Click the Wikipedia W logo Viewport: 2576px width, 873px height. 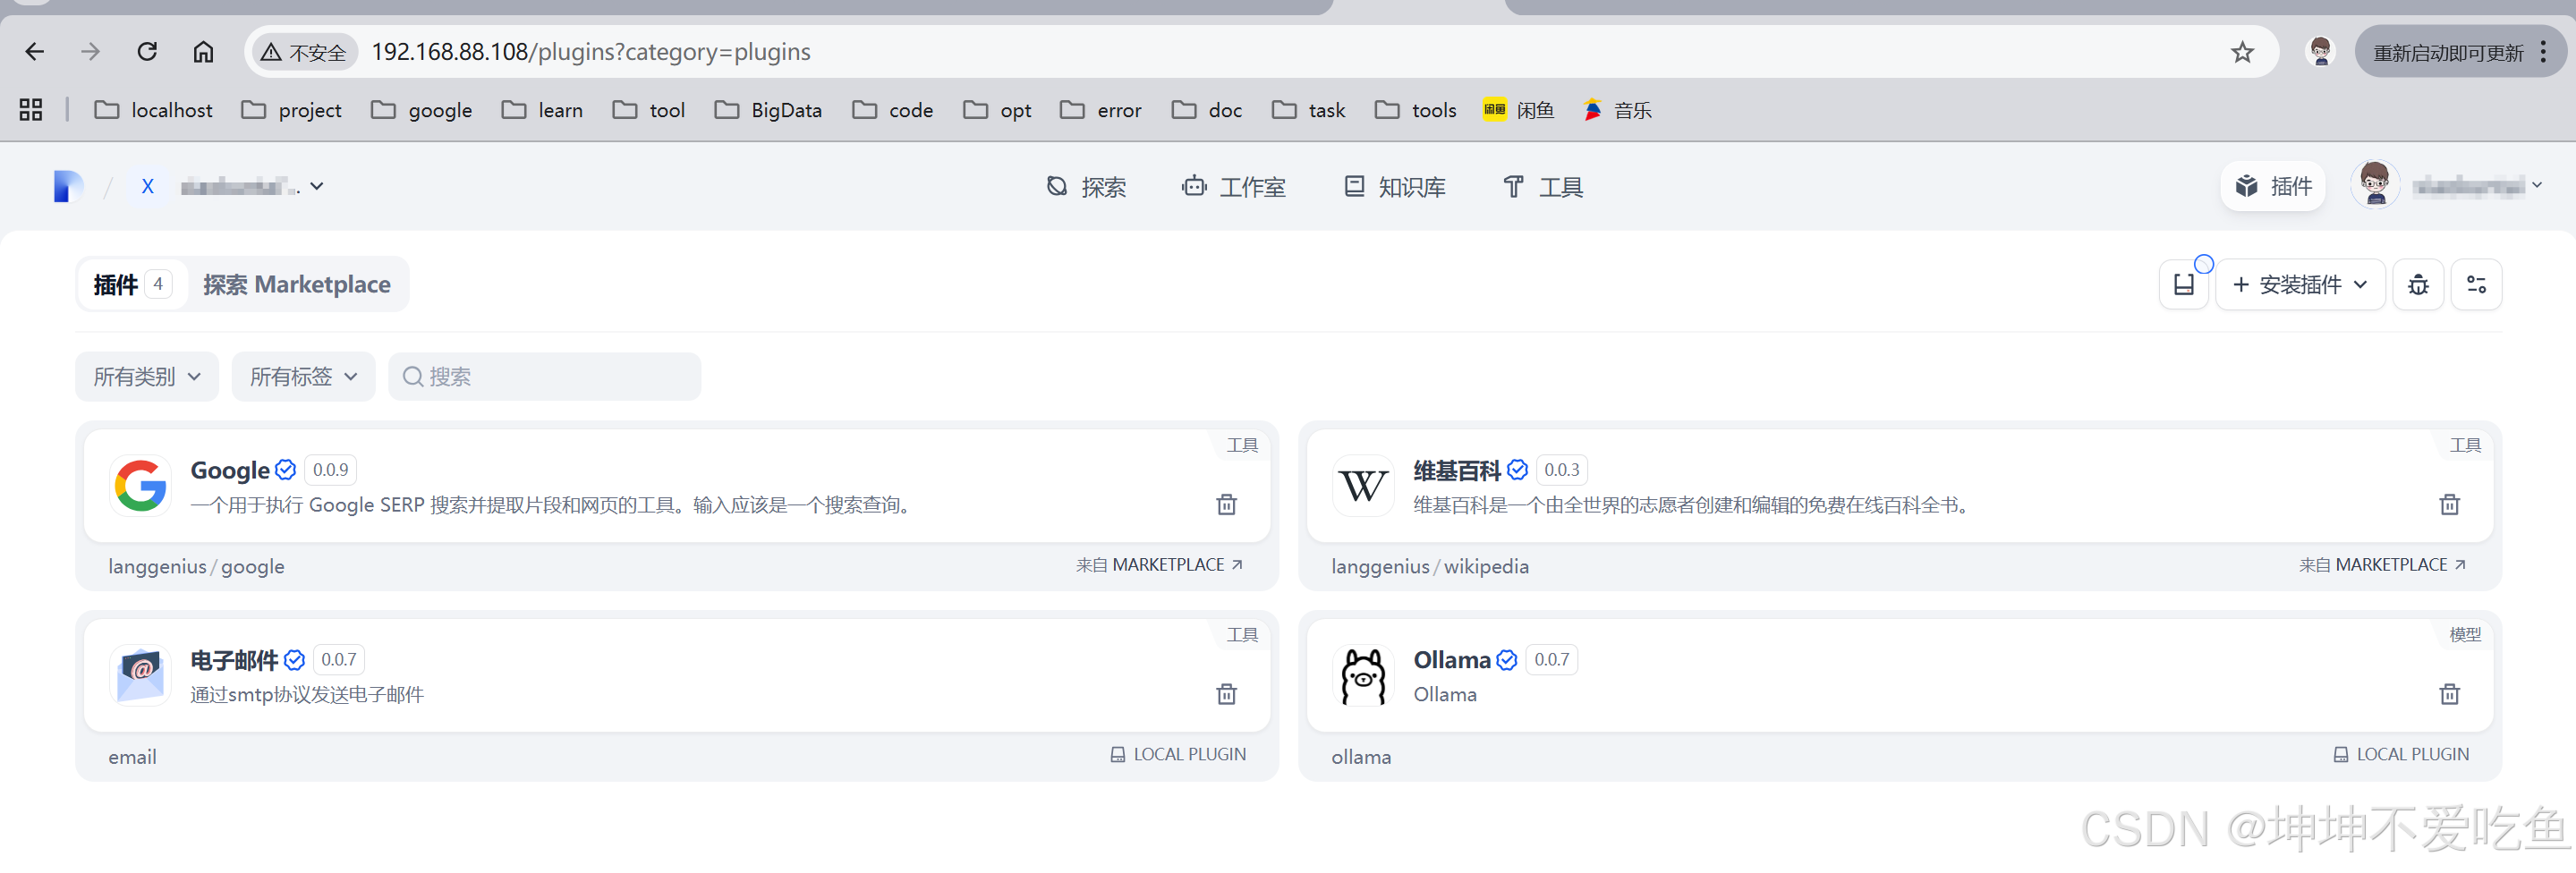(1363, 486)
